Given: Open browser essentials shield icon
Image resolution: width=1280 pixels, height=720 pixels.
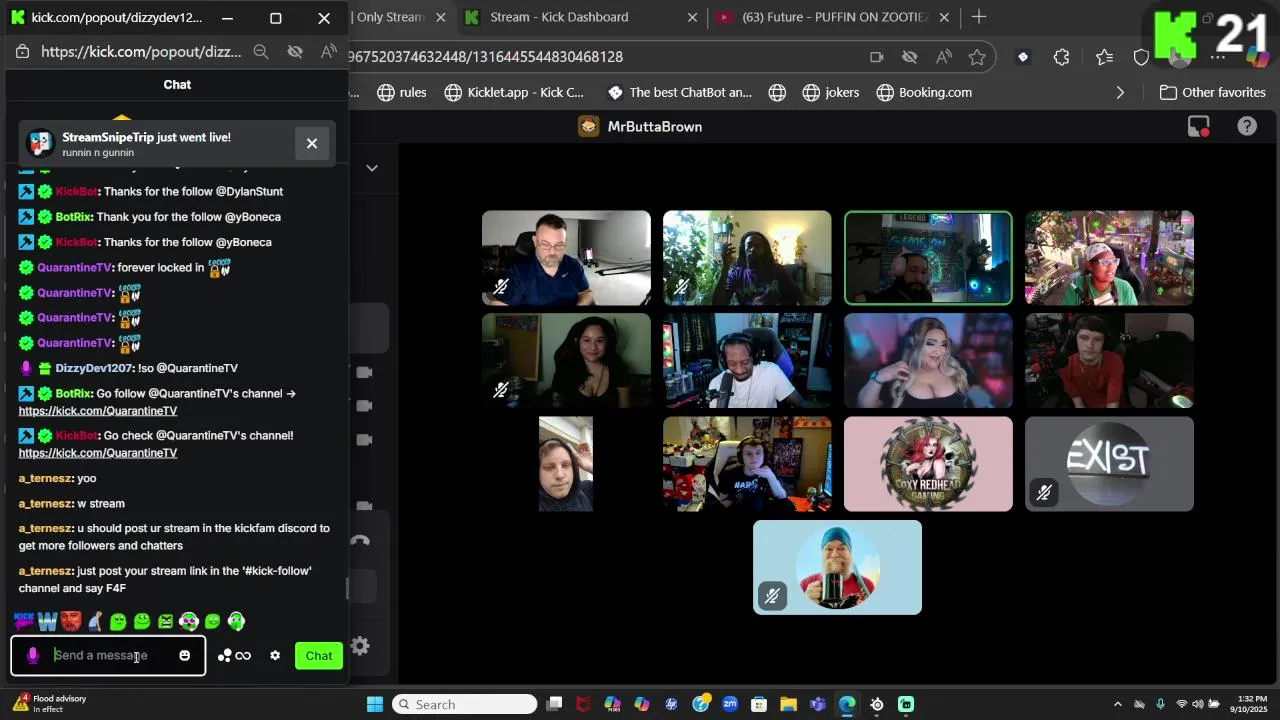Looking at the screenshot, I should [x=1141, y=57].
